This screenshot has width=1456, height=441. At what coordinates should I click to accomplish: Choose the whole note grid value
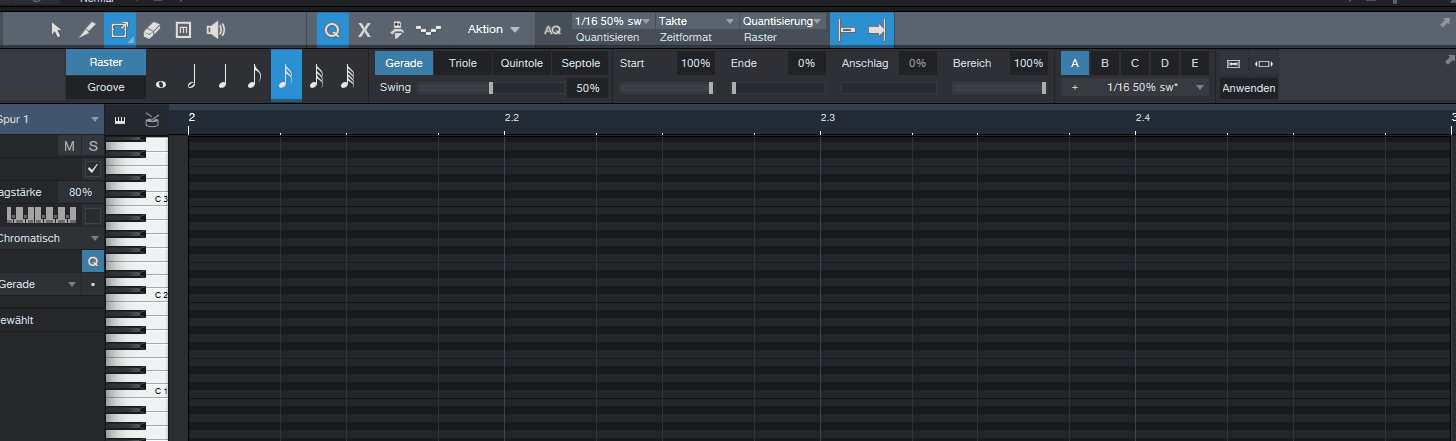(x=160, y=77)
